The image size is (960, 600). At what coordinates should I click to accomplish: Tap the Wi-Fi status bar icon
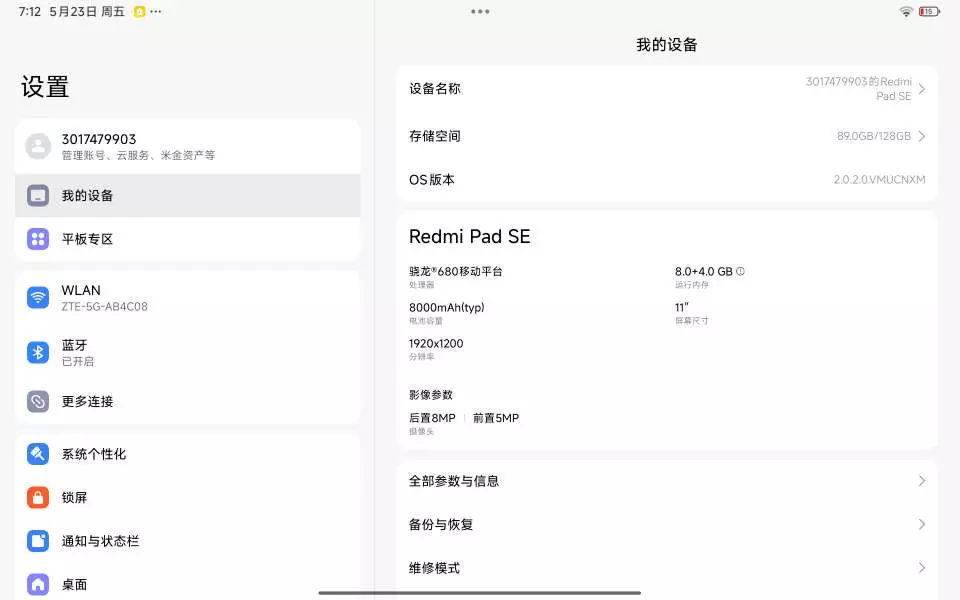(x=906, y=11)
